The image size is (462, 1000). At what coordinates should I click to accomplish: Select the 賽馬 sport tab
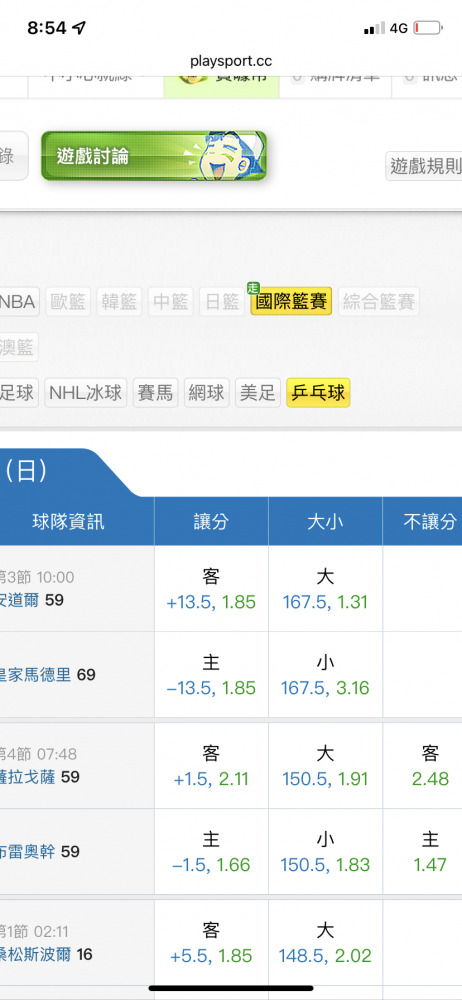(155, 393)
